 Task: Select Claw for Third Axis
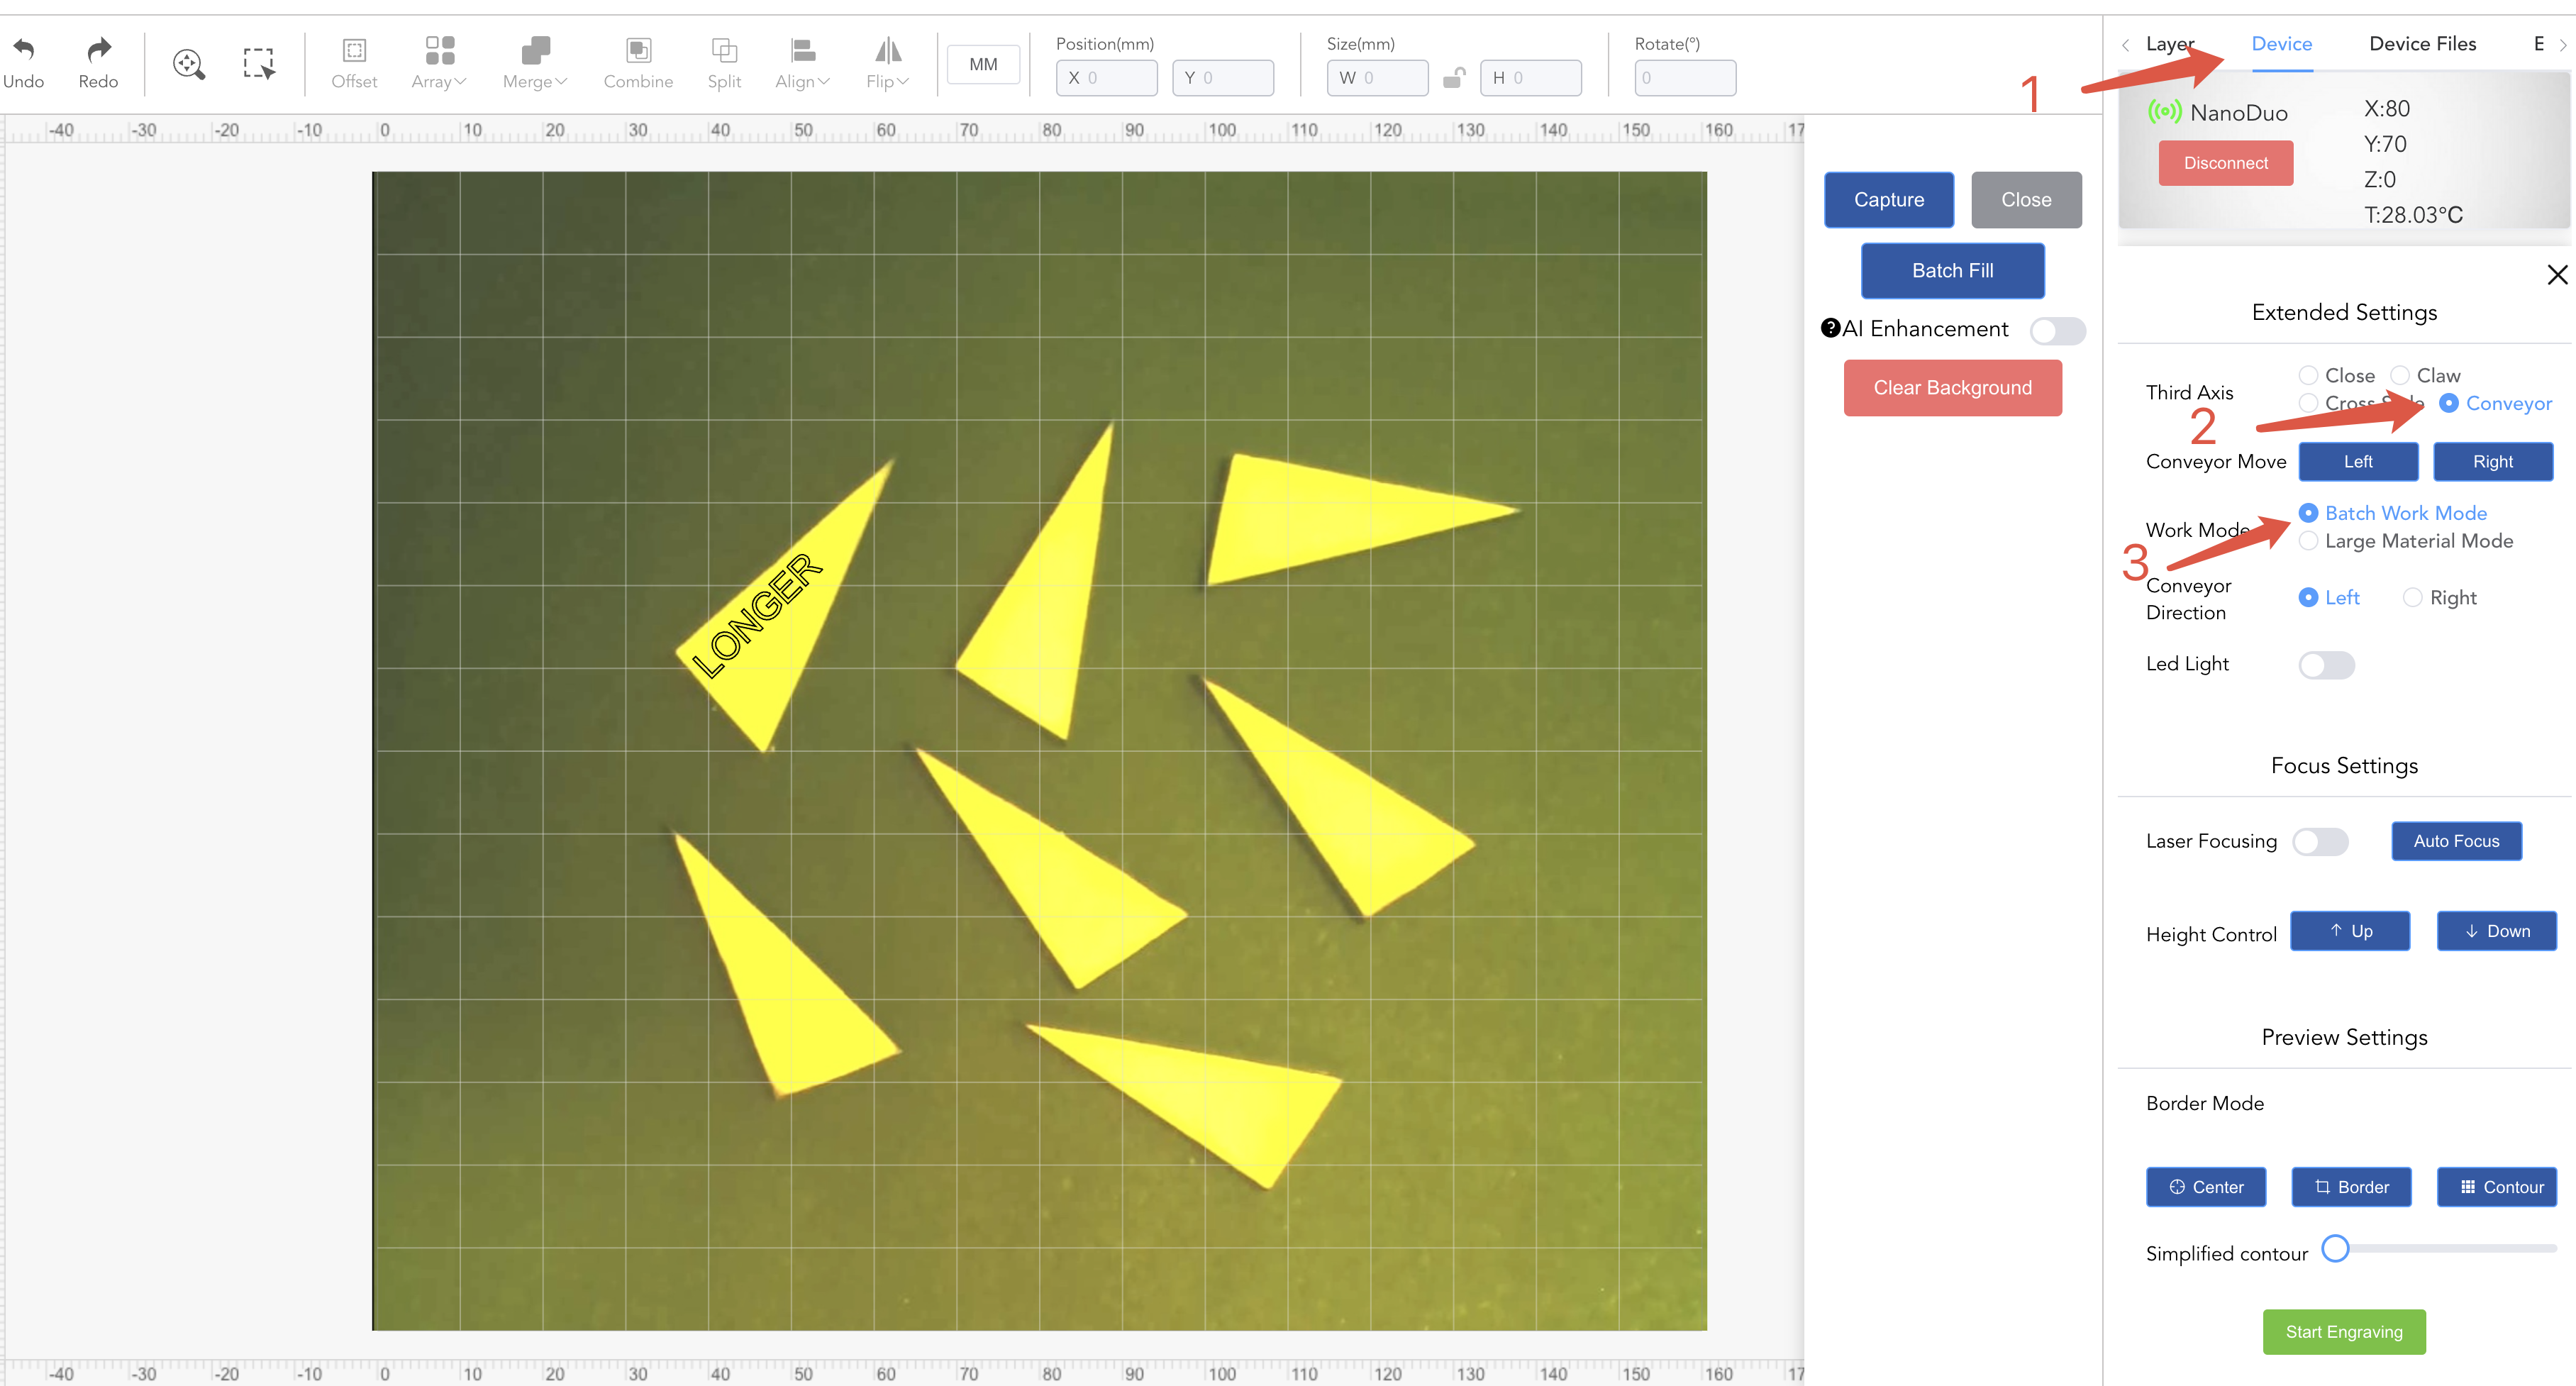pos(2425,375)
